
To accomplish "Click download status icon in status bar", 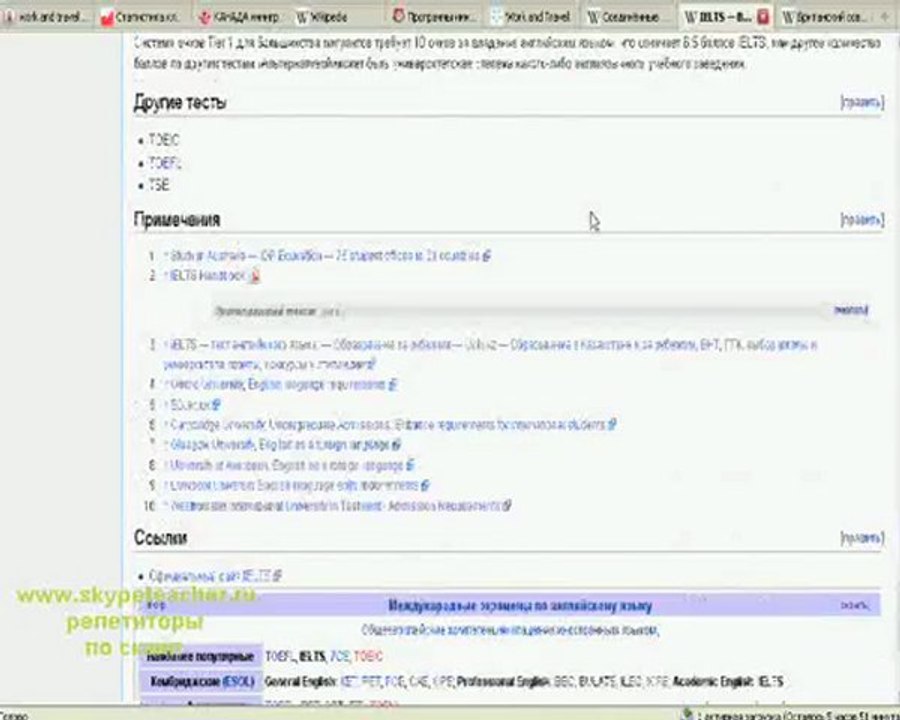I will click(687, 715).
